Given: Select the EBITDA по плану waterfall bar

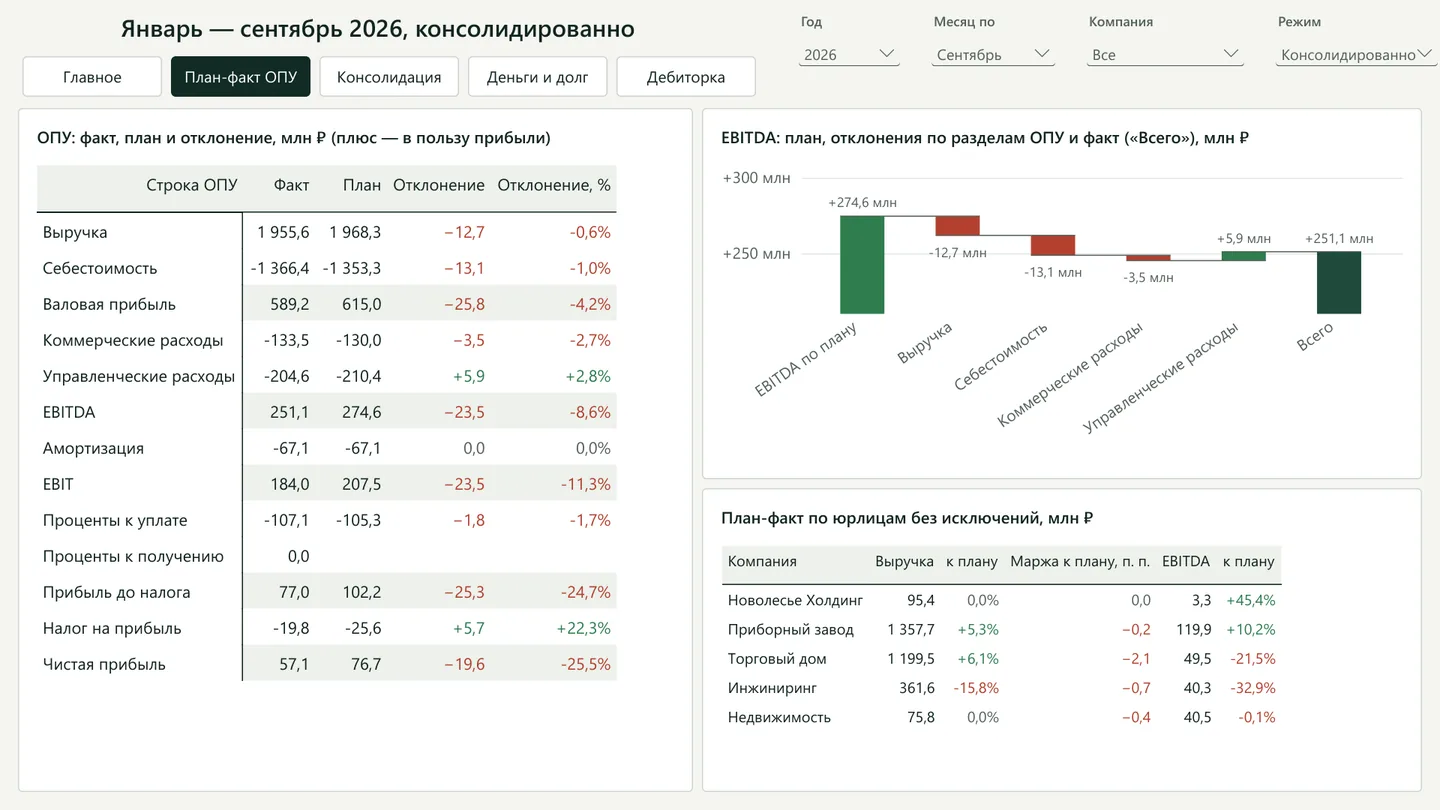Looking at the screenshot, I should coord(862,264).
